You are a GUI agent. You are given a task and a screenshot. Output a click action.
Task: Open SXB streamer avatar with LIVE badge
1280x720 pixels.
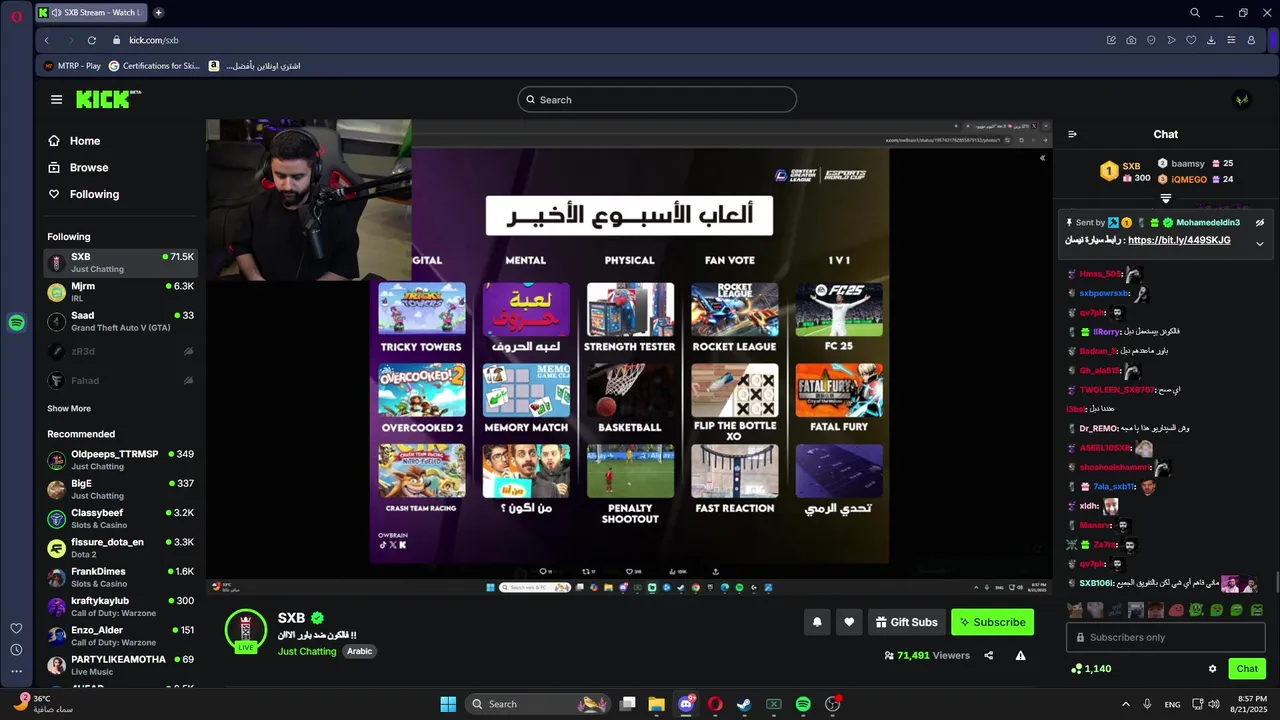(246, 631)
